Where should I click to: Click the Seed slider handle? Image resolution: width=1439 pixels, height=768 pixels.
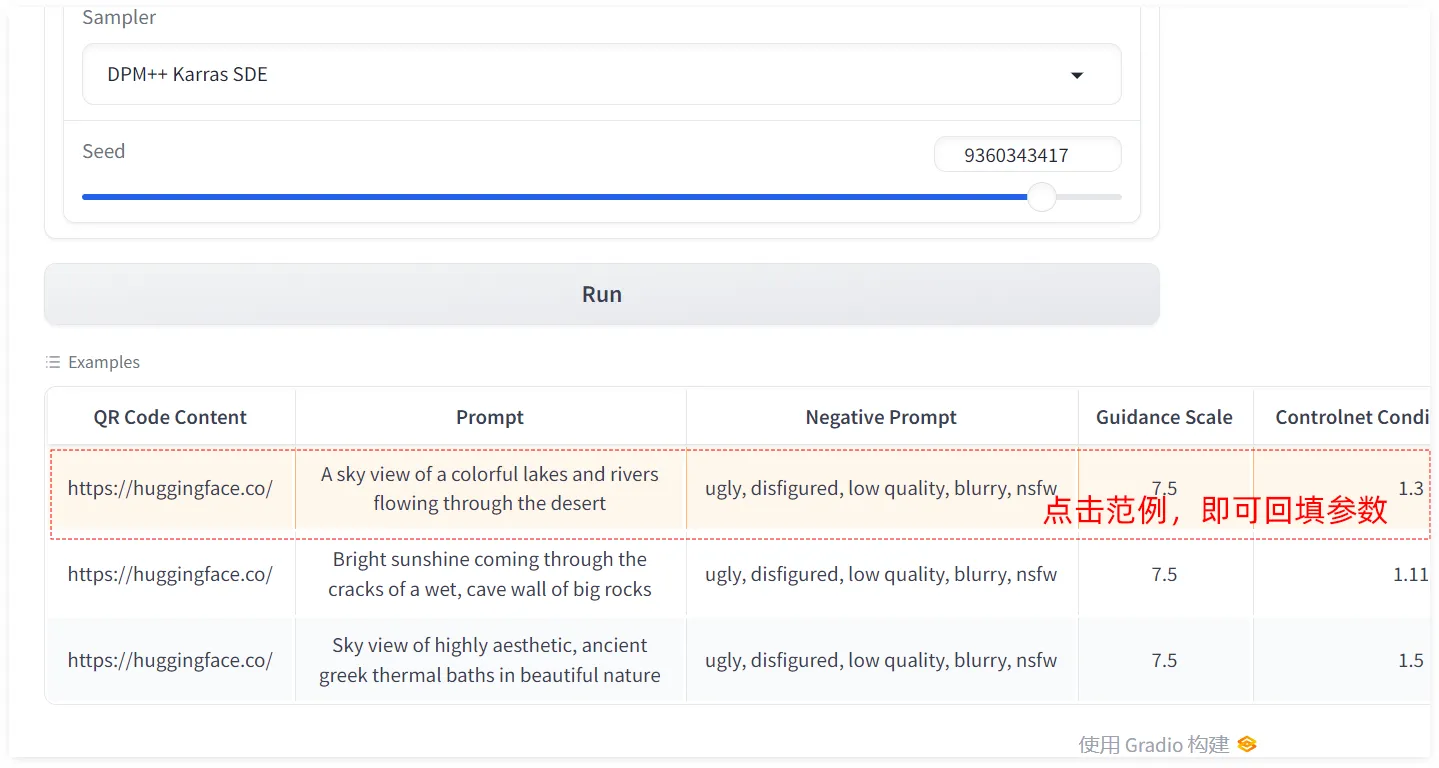point(1041,197)
